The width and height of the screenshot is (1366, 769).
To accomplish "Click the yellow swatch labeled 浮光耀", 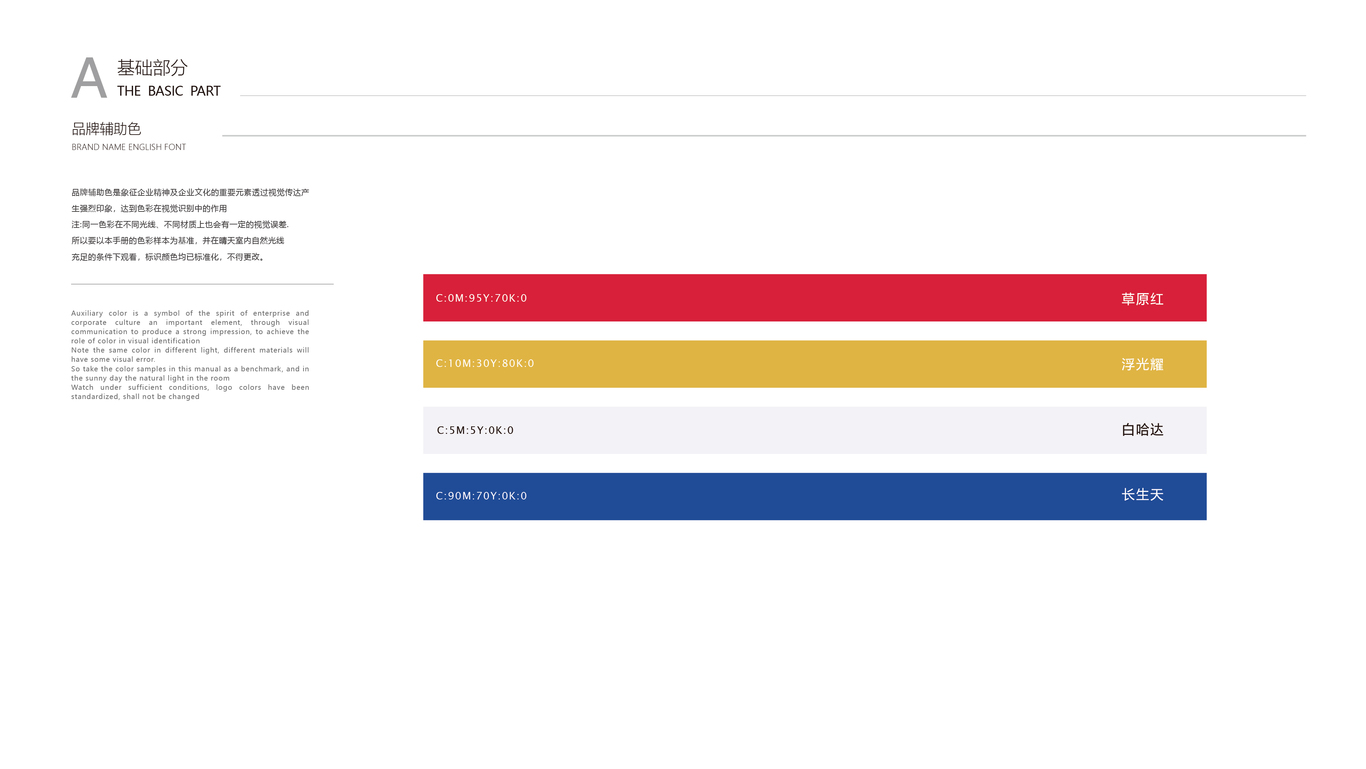I will pos(814,364).
